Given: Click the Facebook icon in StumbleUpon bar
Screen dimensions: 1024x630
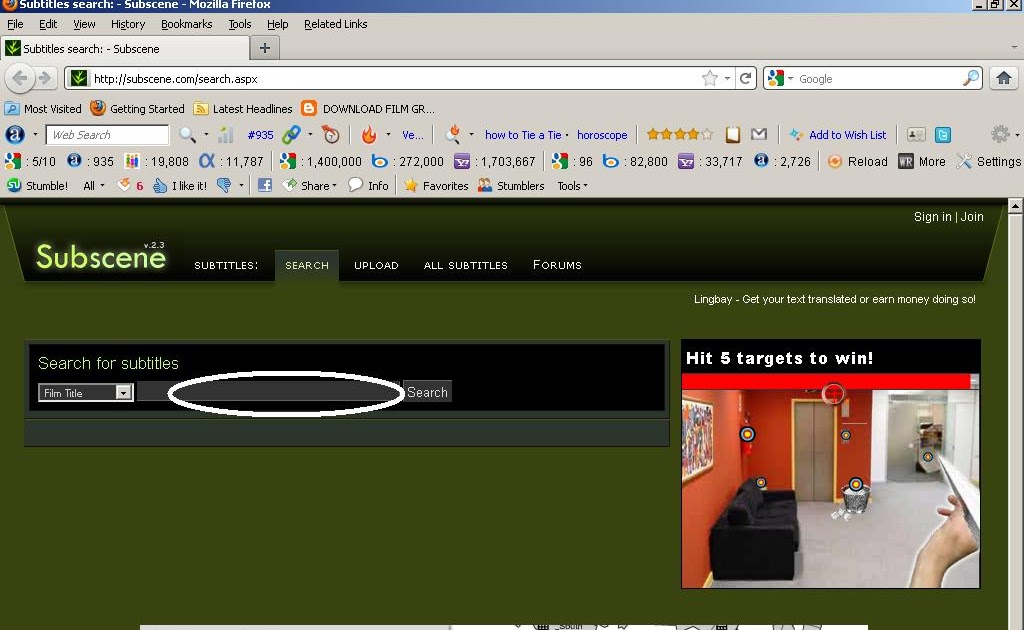Looking at the screenshot, I should (x=264, y=185).
